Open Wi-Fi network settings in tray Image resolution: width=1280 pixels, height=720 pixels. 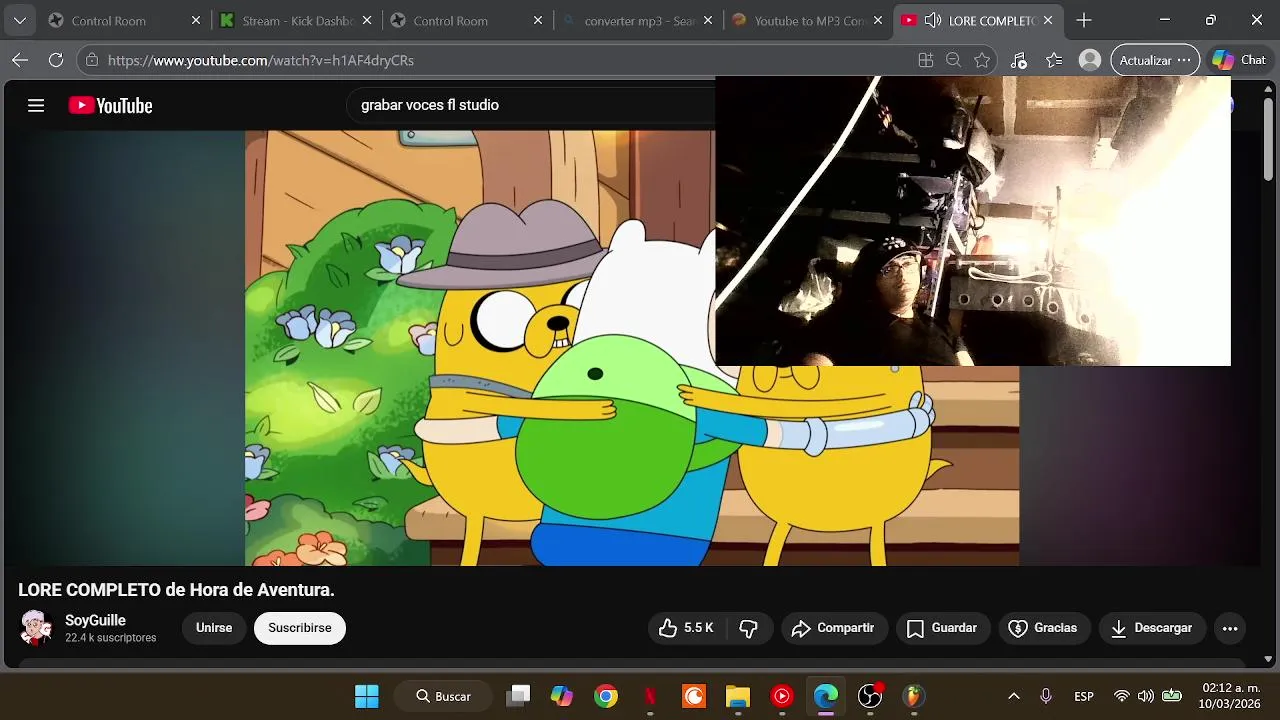point(1122,696)
